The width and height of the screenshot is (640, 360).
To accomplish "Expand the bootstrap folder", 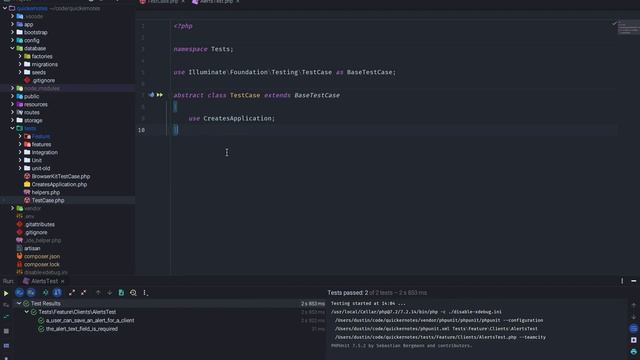I will [x=12, y=32].
